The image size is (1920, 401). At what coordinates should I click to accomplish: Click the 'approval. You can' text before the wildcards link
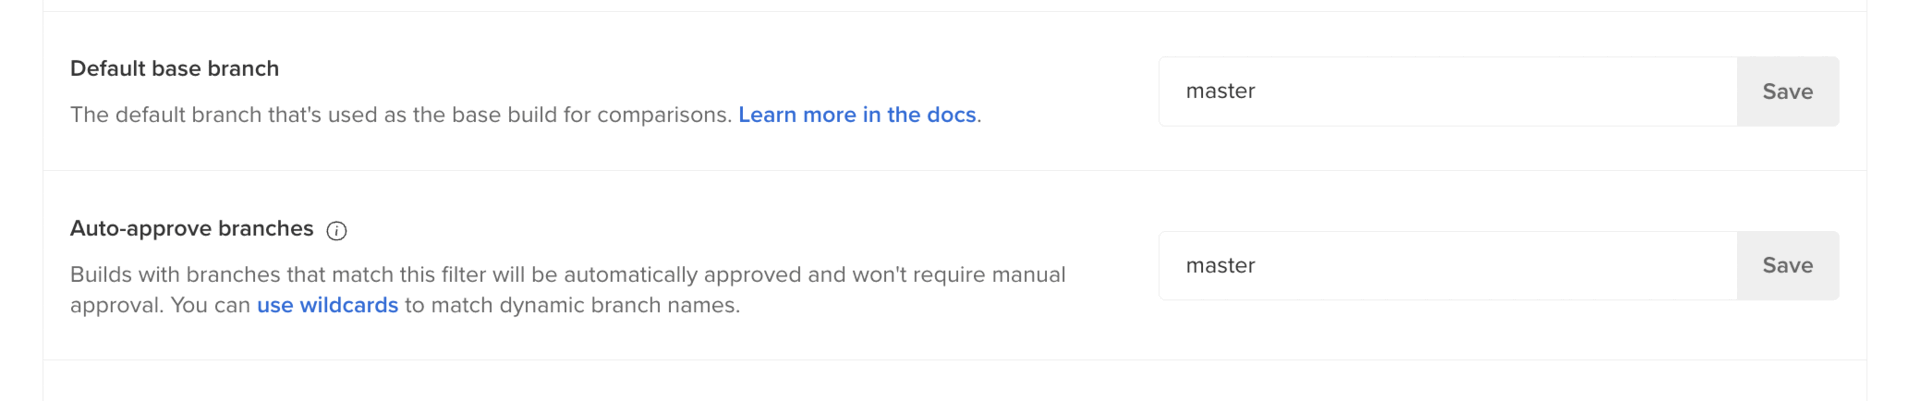coord(160,306)
